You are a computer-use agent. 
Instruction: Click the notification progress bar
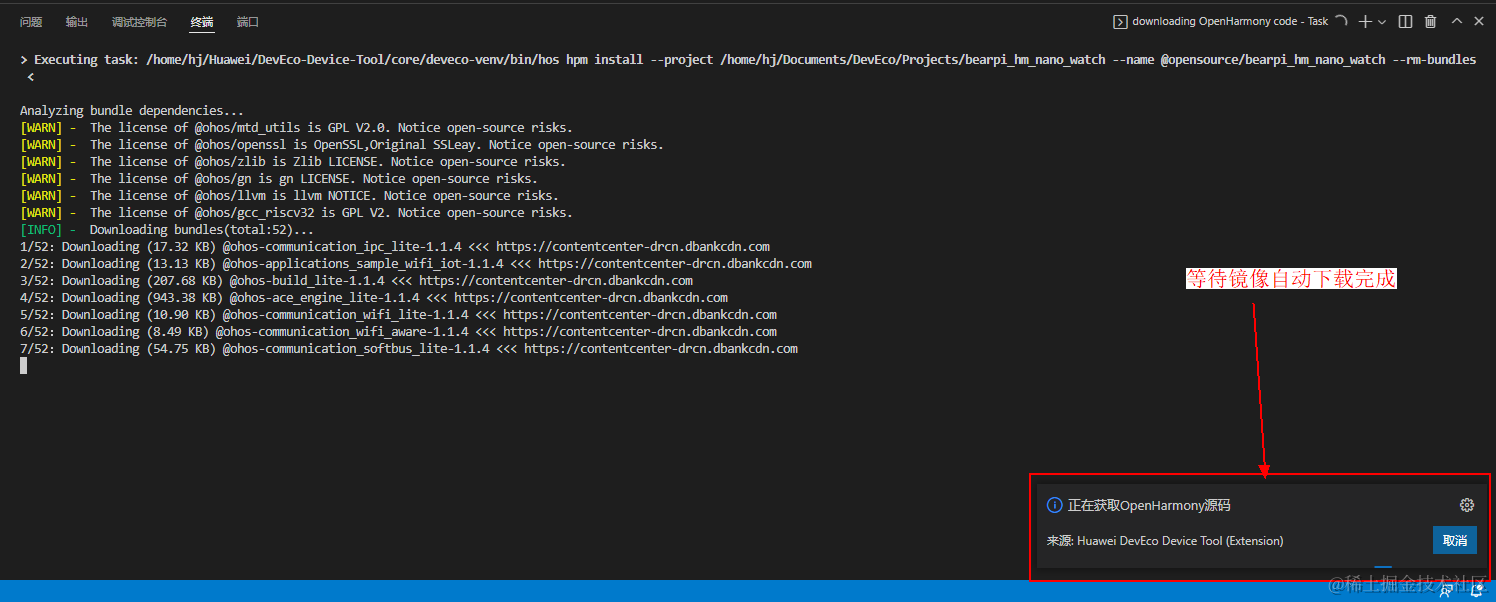point(1383,567)
